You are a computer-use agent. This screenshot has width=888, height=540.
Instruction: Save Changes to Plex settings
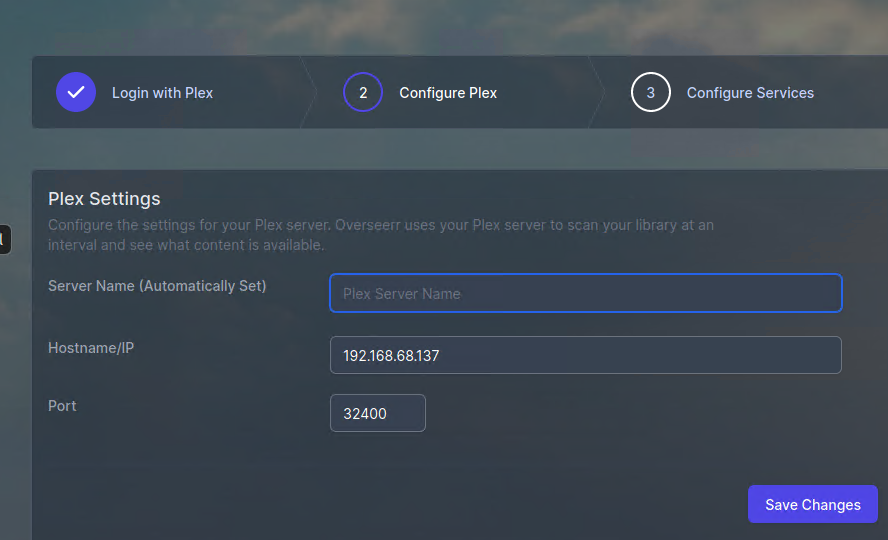[813, 504]
